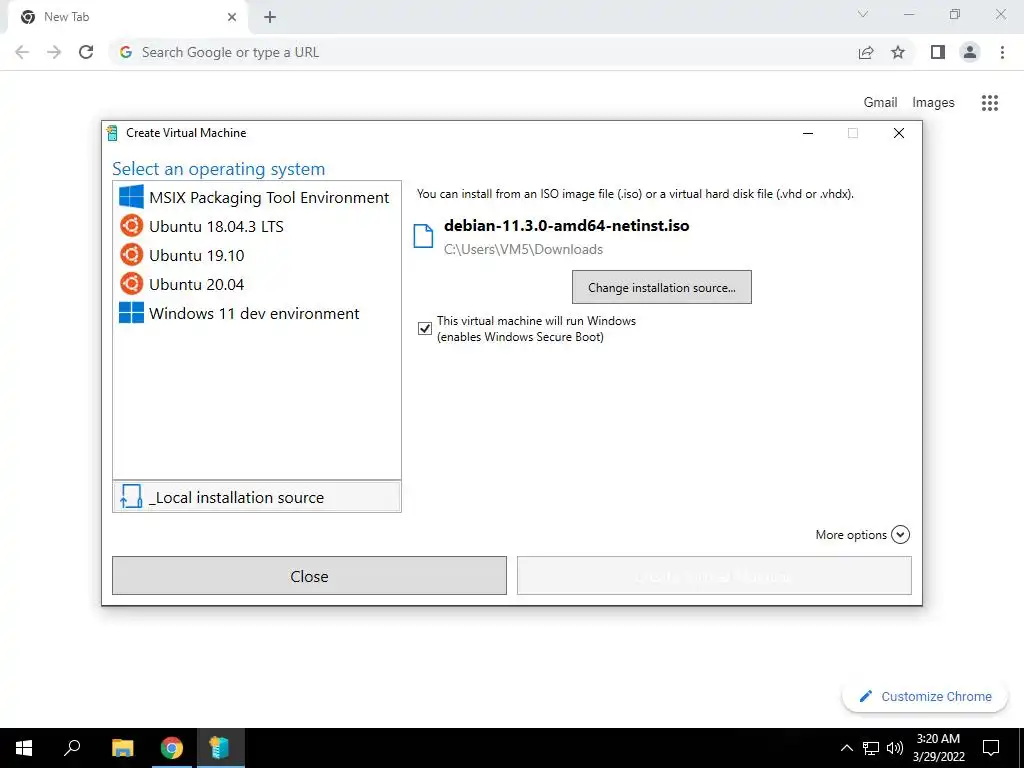This screenshot has width=1024, height=768.
Task: Click the Close button in dialog
Action: [x=309, y=576]
